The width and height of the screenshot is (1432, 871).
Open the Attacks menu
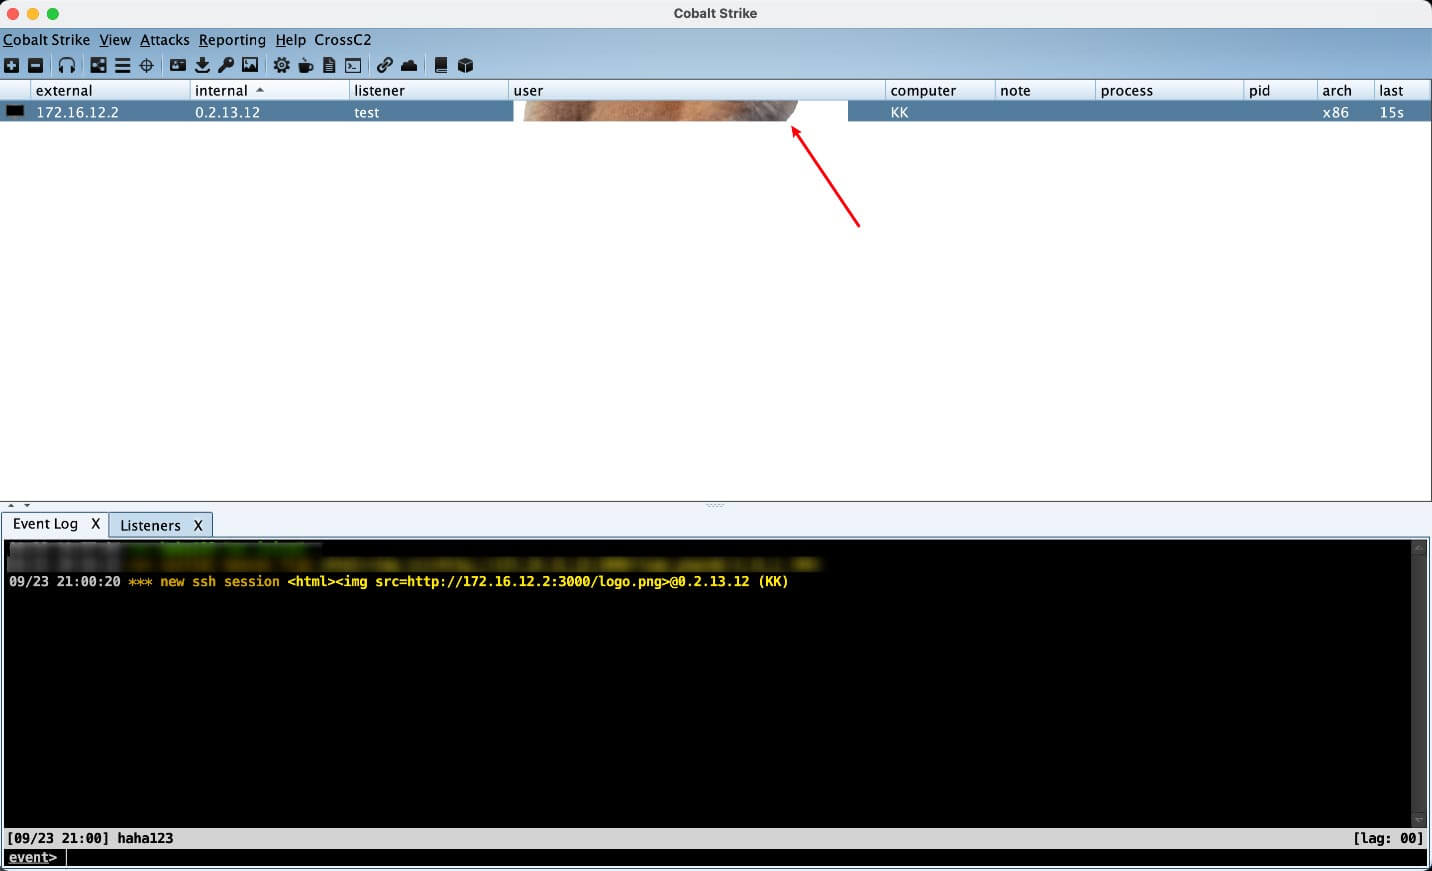(164, 40)
